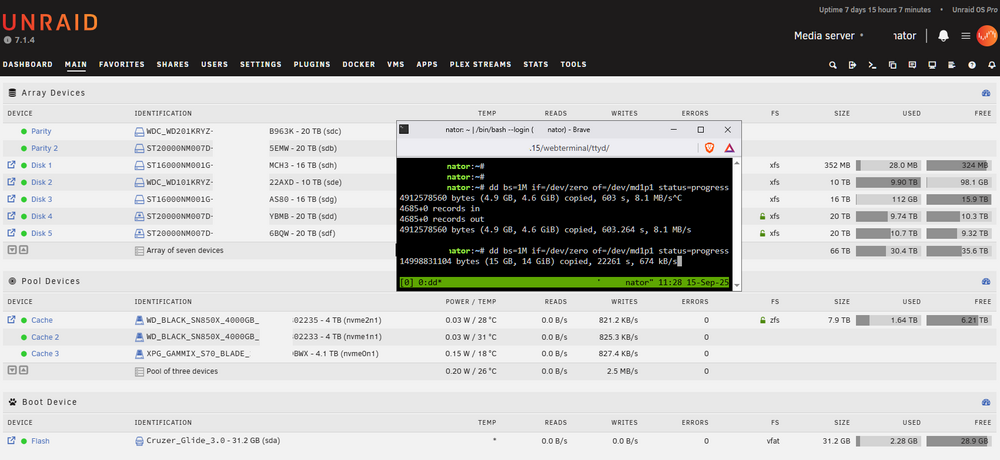Browse Disk 4 via its open-link icon
Viewport: 1000px width, 460px height.
tap(11, 216)
